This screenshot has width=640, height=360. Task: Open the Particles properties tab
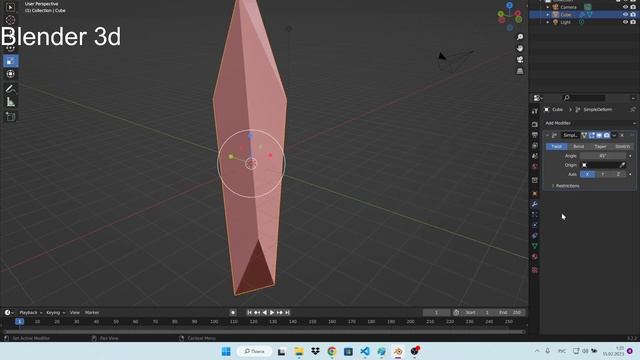pos(535,215)
